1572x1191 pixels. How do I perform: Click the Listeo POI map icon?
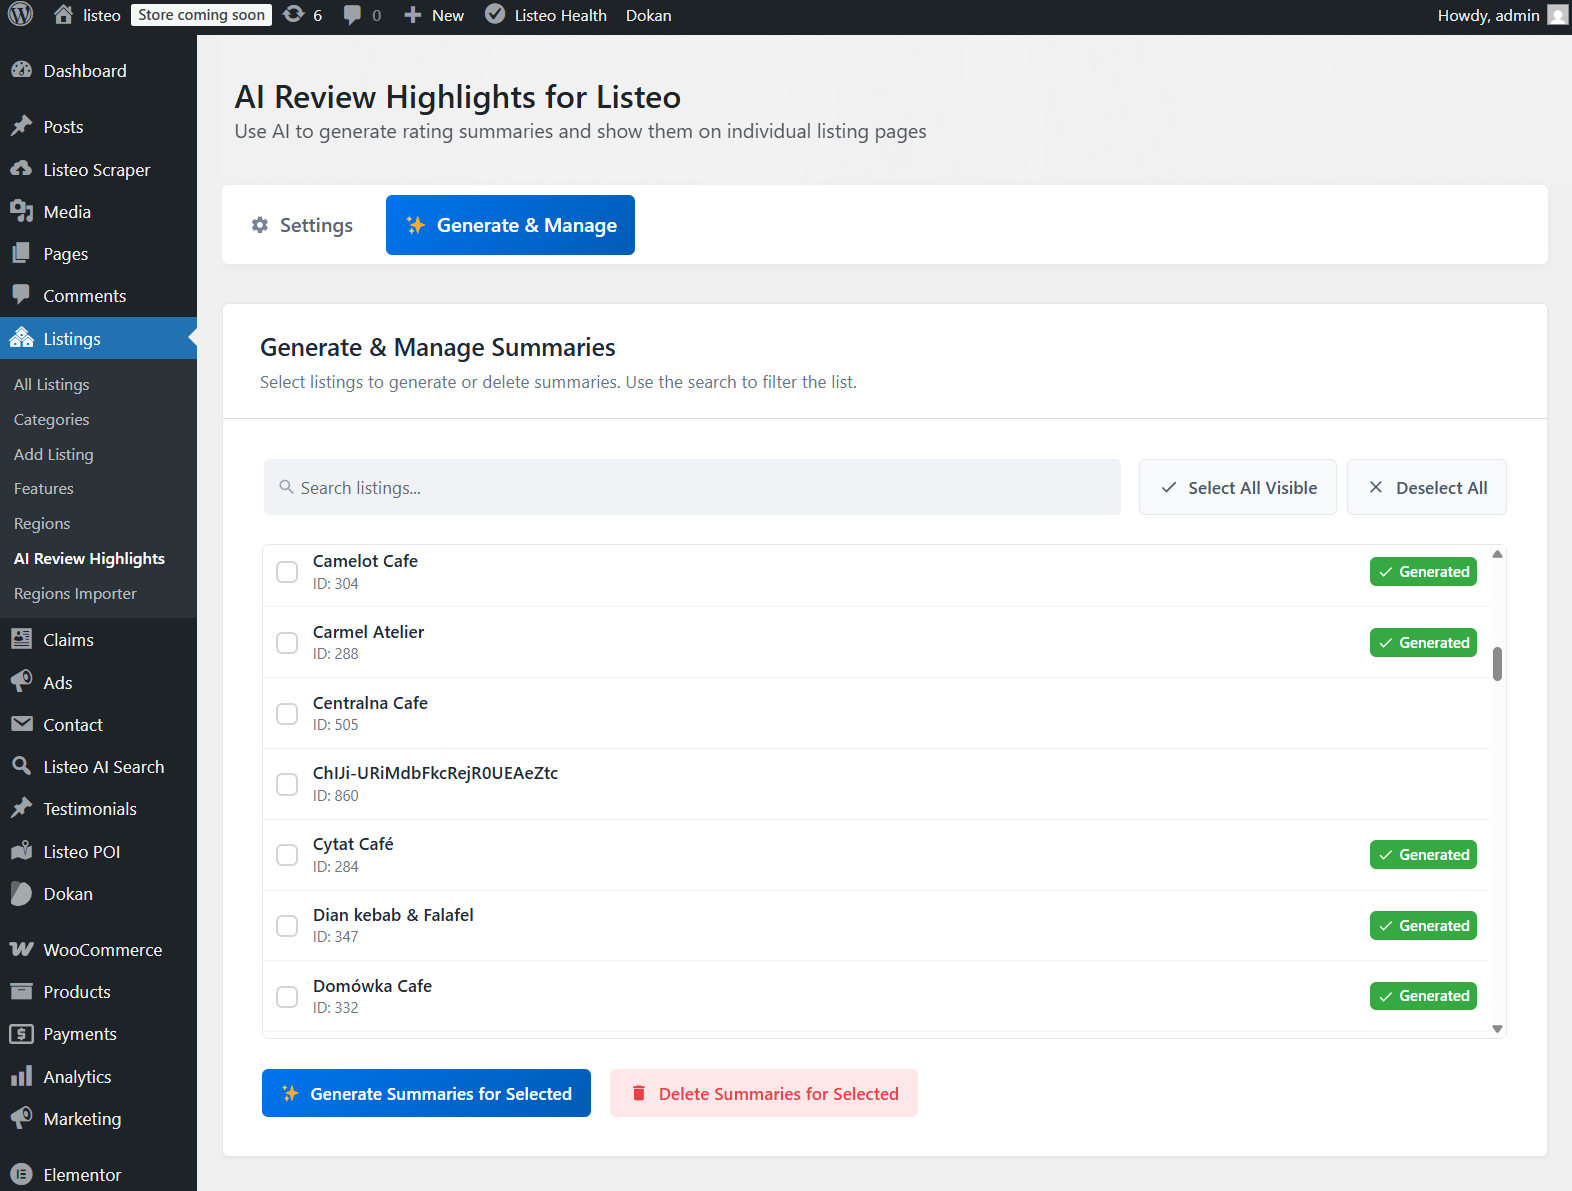click(22, 852)
